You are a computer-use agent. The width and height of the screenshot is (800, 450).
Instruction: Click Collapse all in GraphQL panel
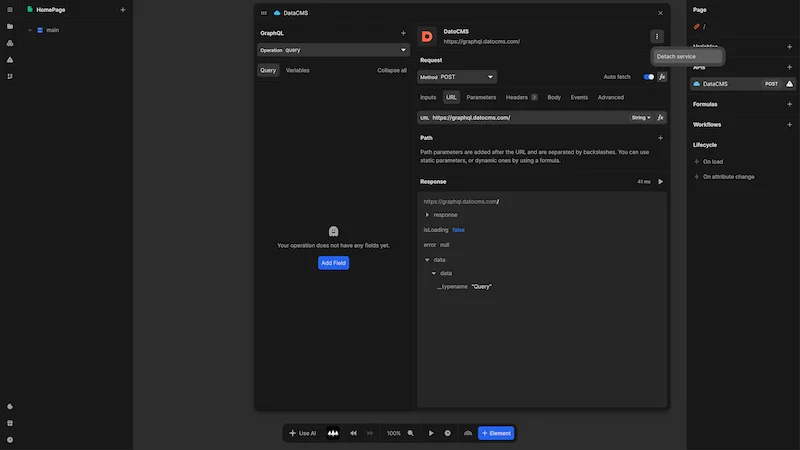pyautogui.click(x=392, y=70)
